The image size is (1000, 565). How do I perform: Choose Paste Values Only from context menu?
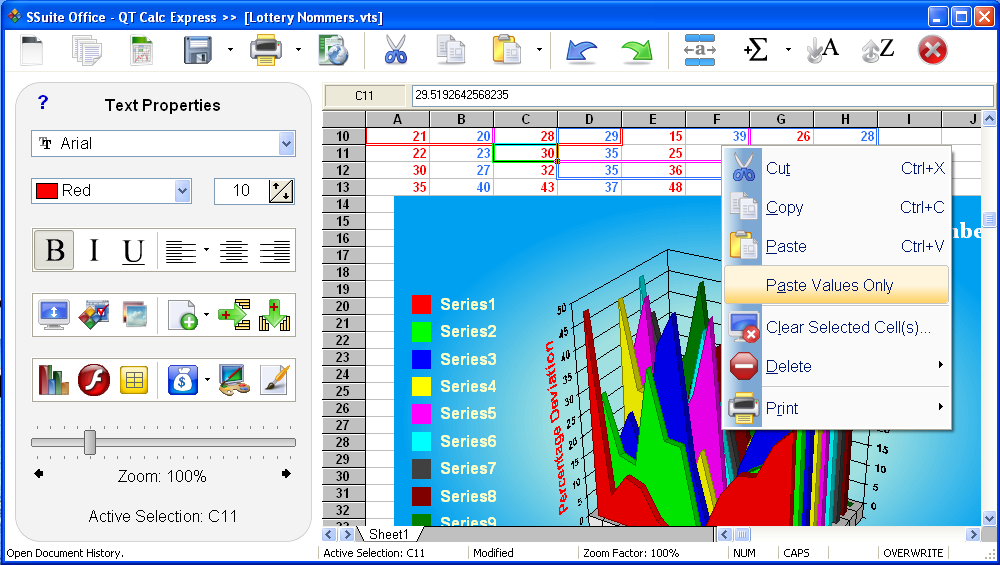coord(829,286)
